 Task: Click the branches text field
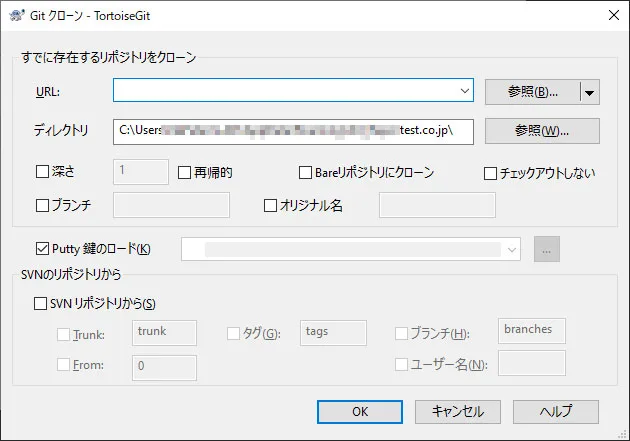pyautogui.click(x=532, y=331)
